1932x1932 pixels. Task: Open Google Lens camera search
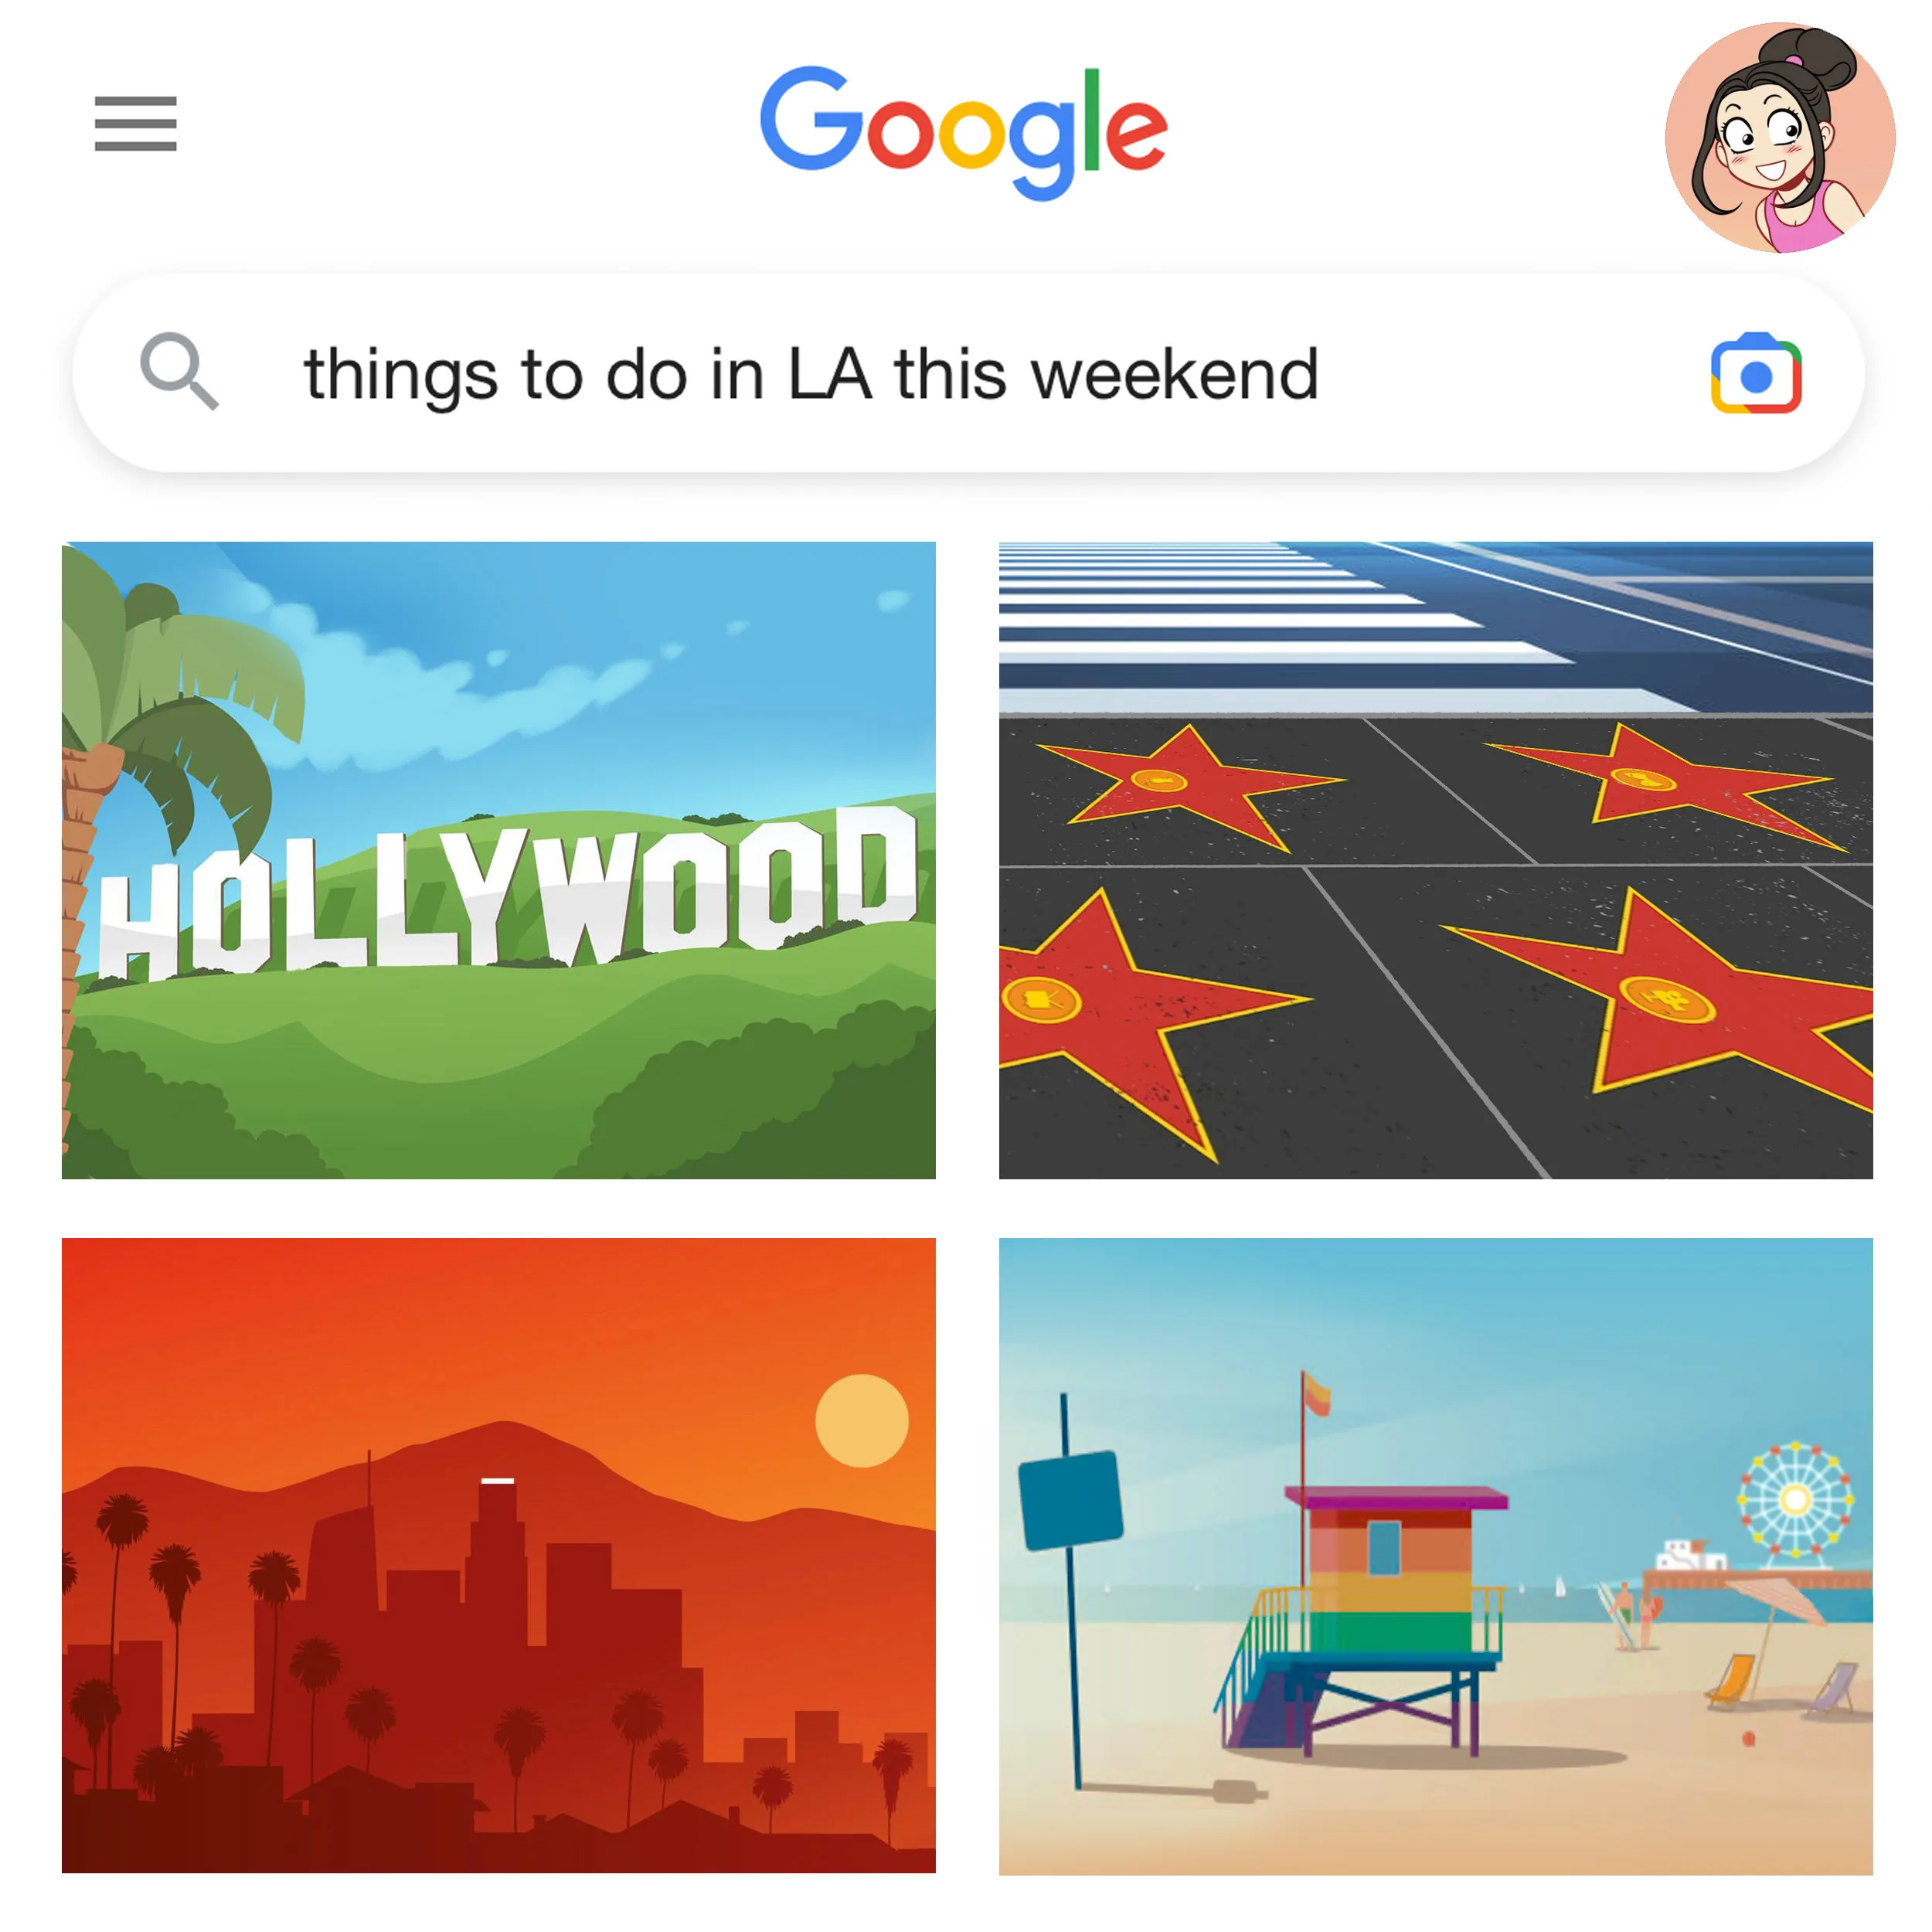pyautogui.click(x=1756, y=373)
